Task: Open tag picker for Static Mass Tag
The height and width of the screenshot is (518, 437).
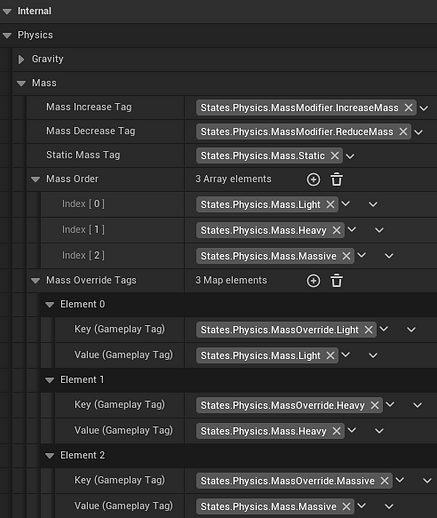Action: click(x=350, y=156)
